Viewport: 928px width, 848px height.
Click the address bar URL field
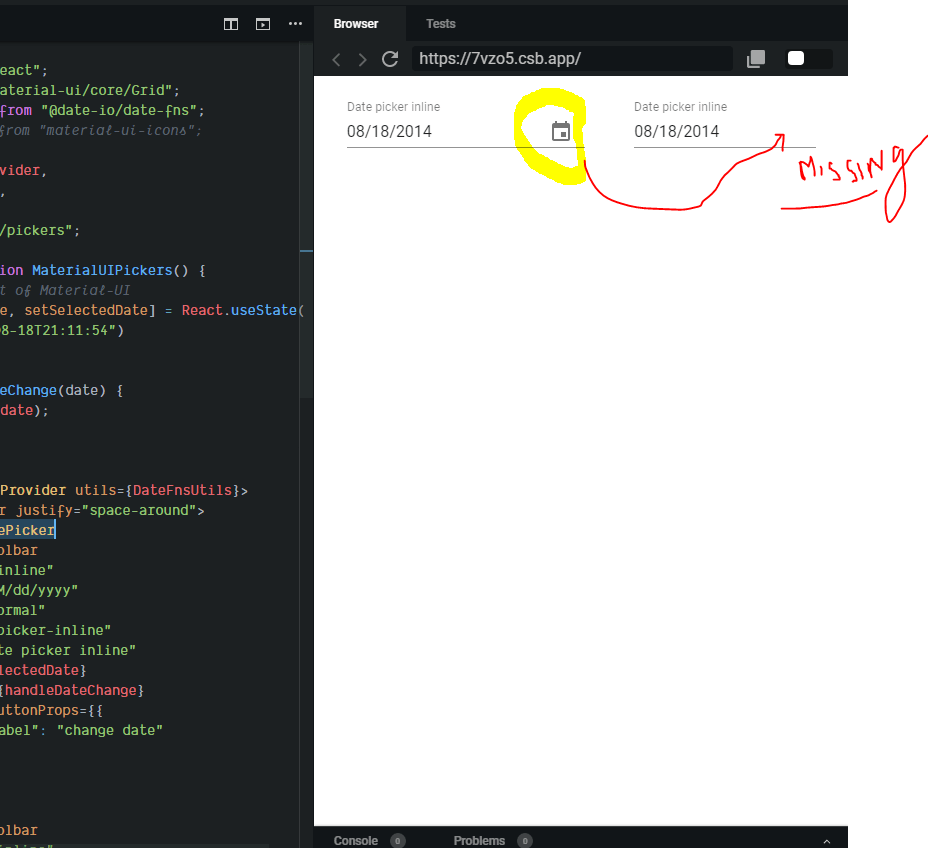pyautogui.click(x=570, y=59)
